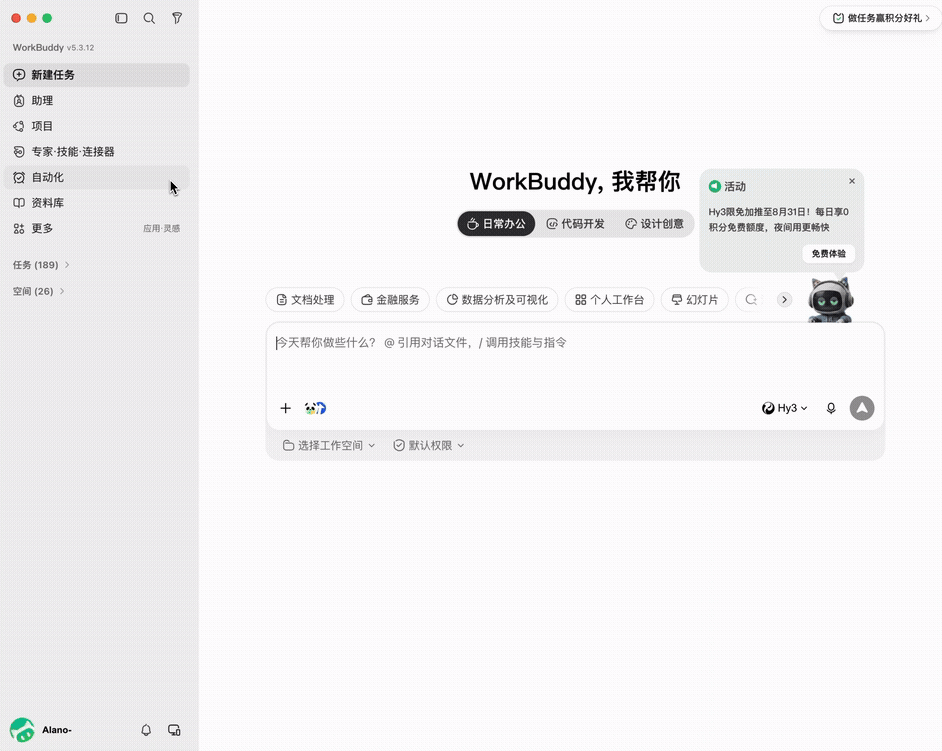The height and width of the screenshot is (751, 942).
Task: Click the Alano- user avatar
Action: [22, 730]
